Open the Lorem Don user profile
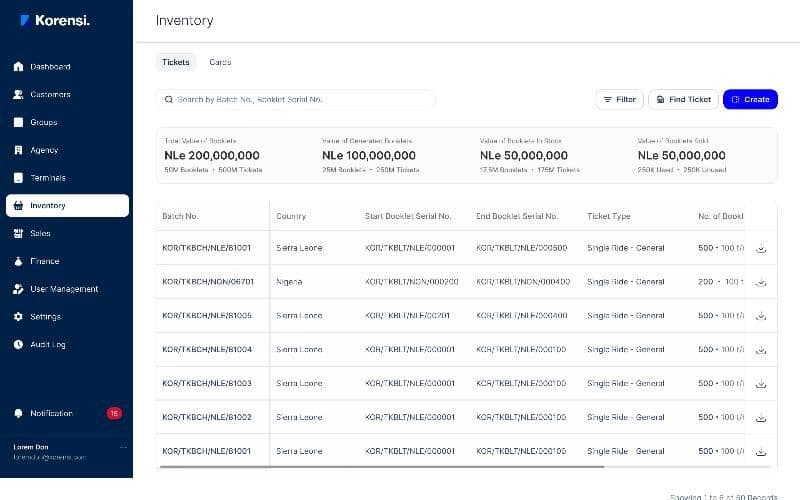The height and width of the screenshot is (500, 800). pyautogui.click(x=50, y=452)
